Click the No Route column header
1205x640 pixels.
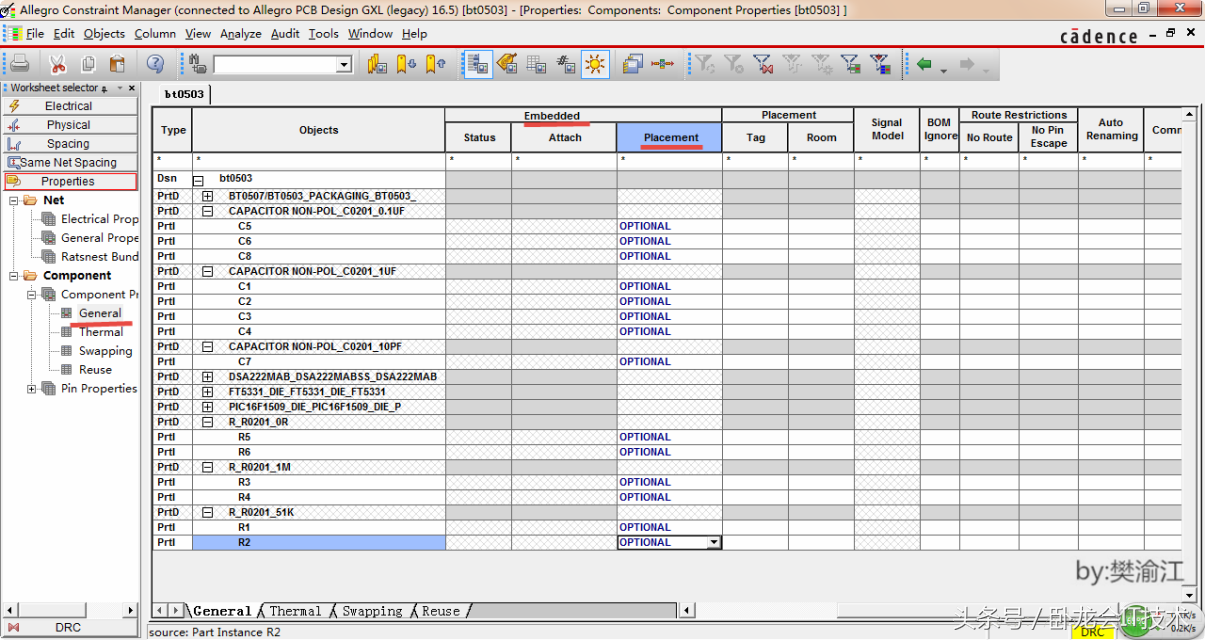pyautogui.click(x=989, y=138)
